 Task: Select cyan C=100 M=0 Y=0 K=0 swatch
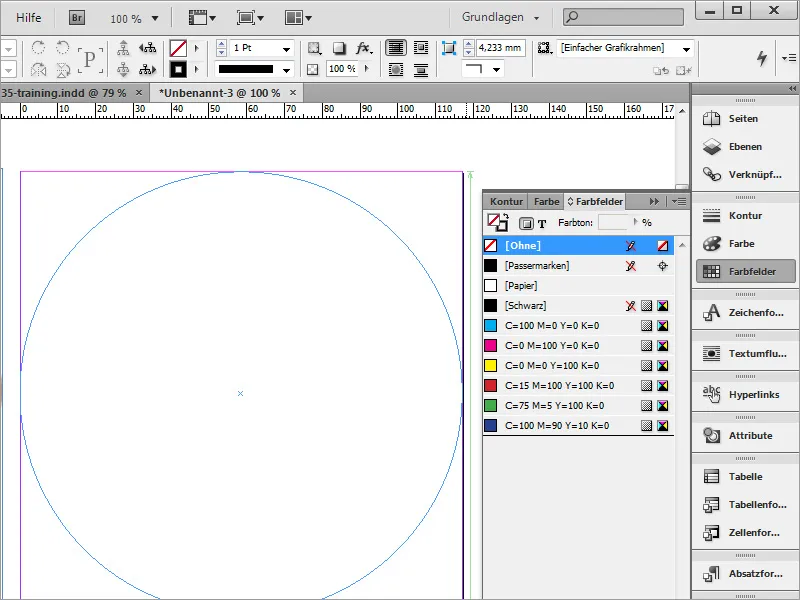click(578, 326)
